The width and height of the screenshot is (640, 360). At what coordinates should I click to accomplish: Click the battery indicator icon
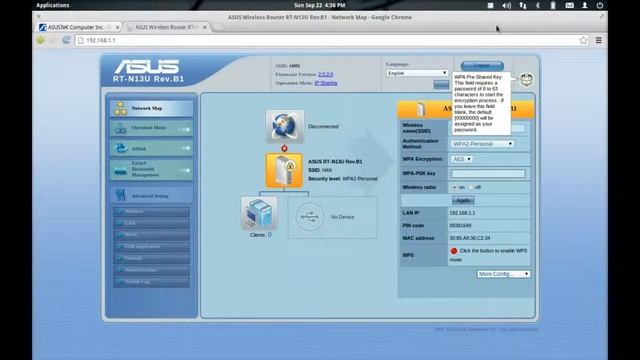click(x=553, y=5)
